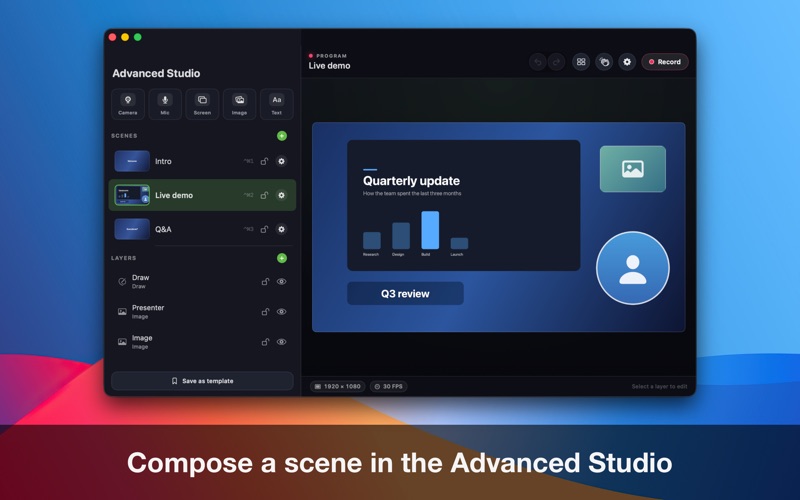800x500 pixels.
Task: Click the 1920 × 1080 resolution pill
Action: click(x=338, y=387)
